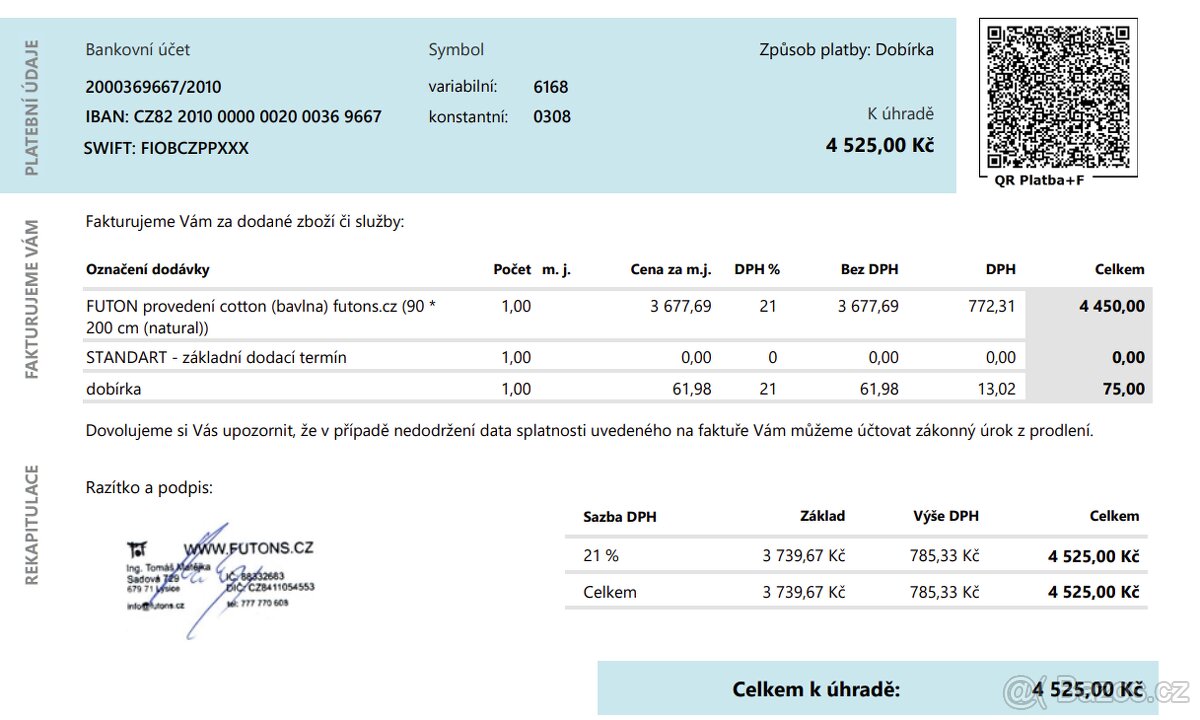Click the SWIFT code FIOBCZPPXXX
The image size is (1200, 720).
(166, 148)
